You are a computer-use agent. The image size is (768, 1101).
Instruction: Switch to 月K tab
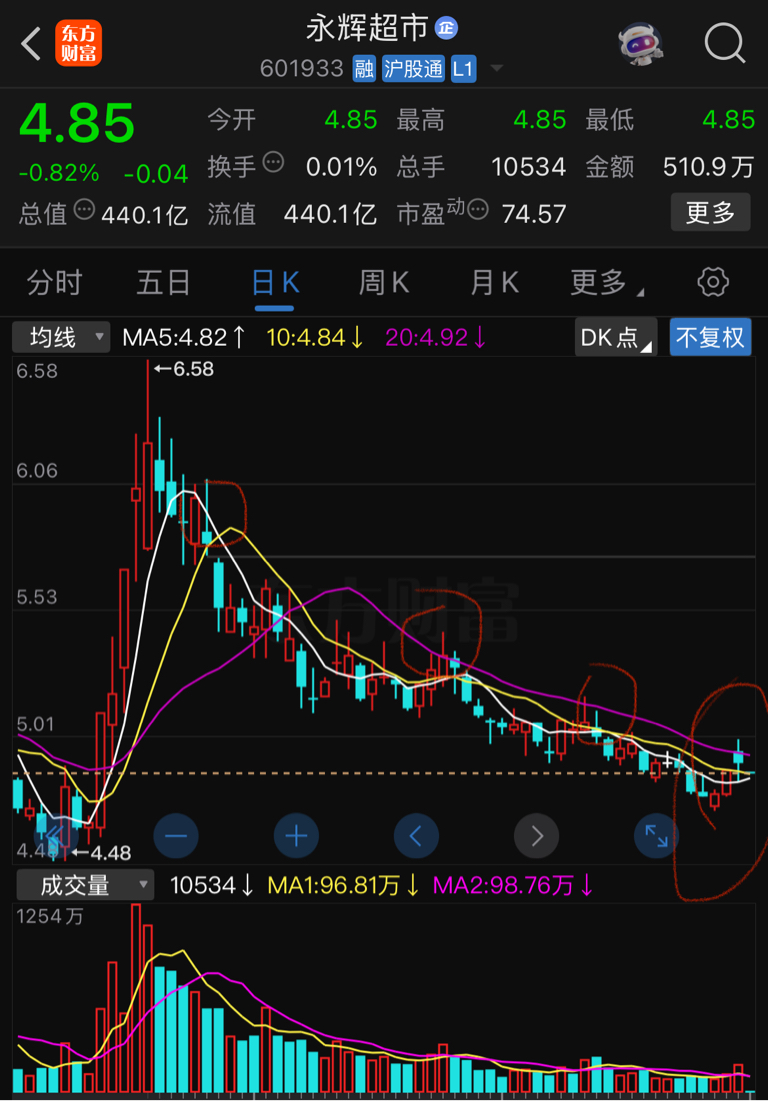pos(494,283)
